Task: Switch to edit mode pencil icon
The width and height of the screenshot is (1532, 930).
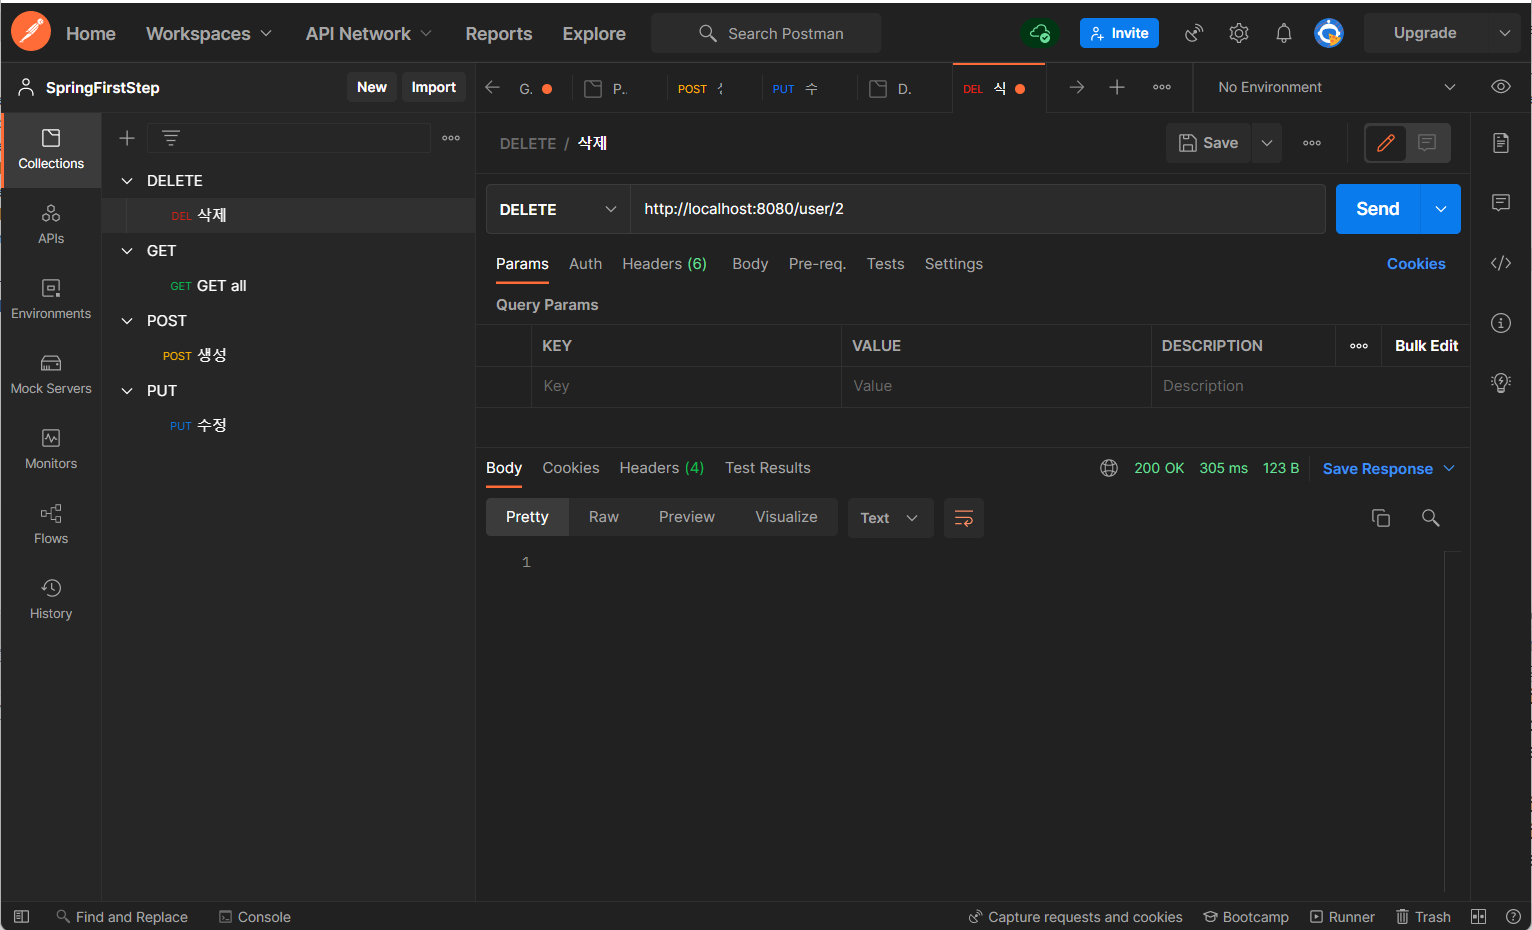Action: point(1386,143)
